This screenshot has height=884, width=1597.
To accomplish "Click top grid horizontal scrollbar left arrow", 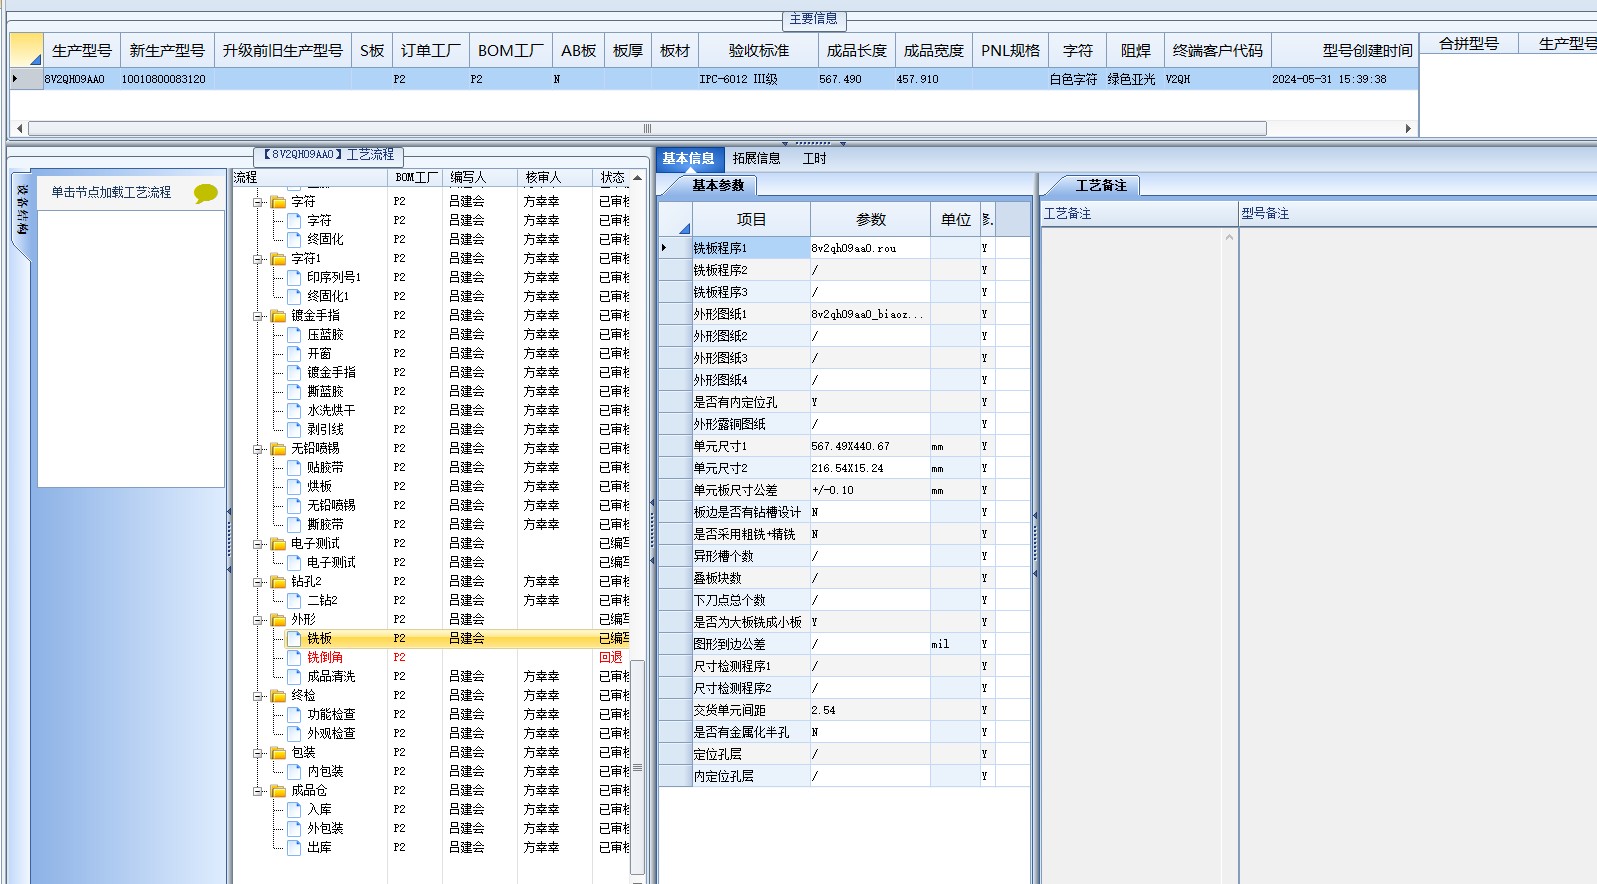I will (x=20, y=128).
